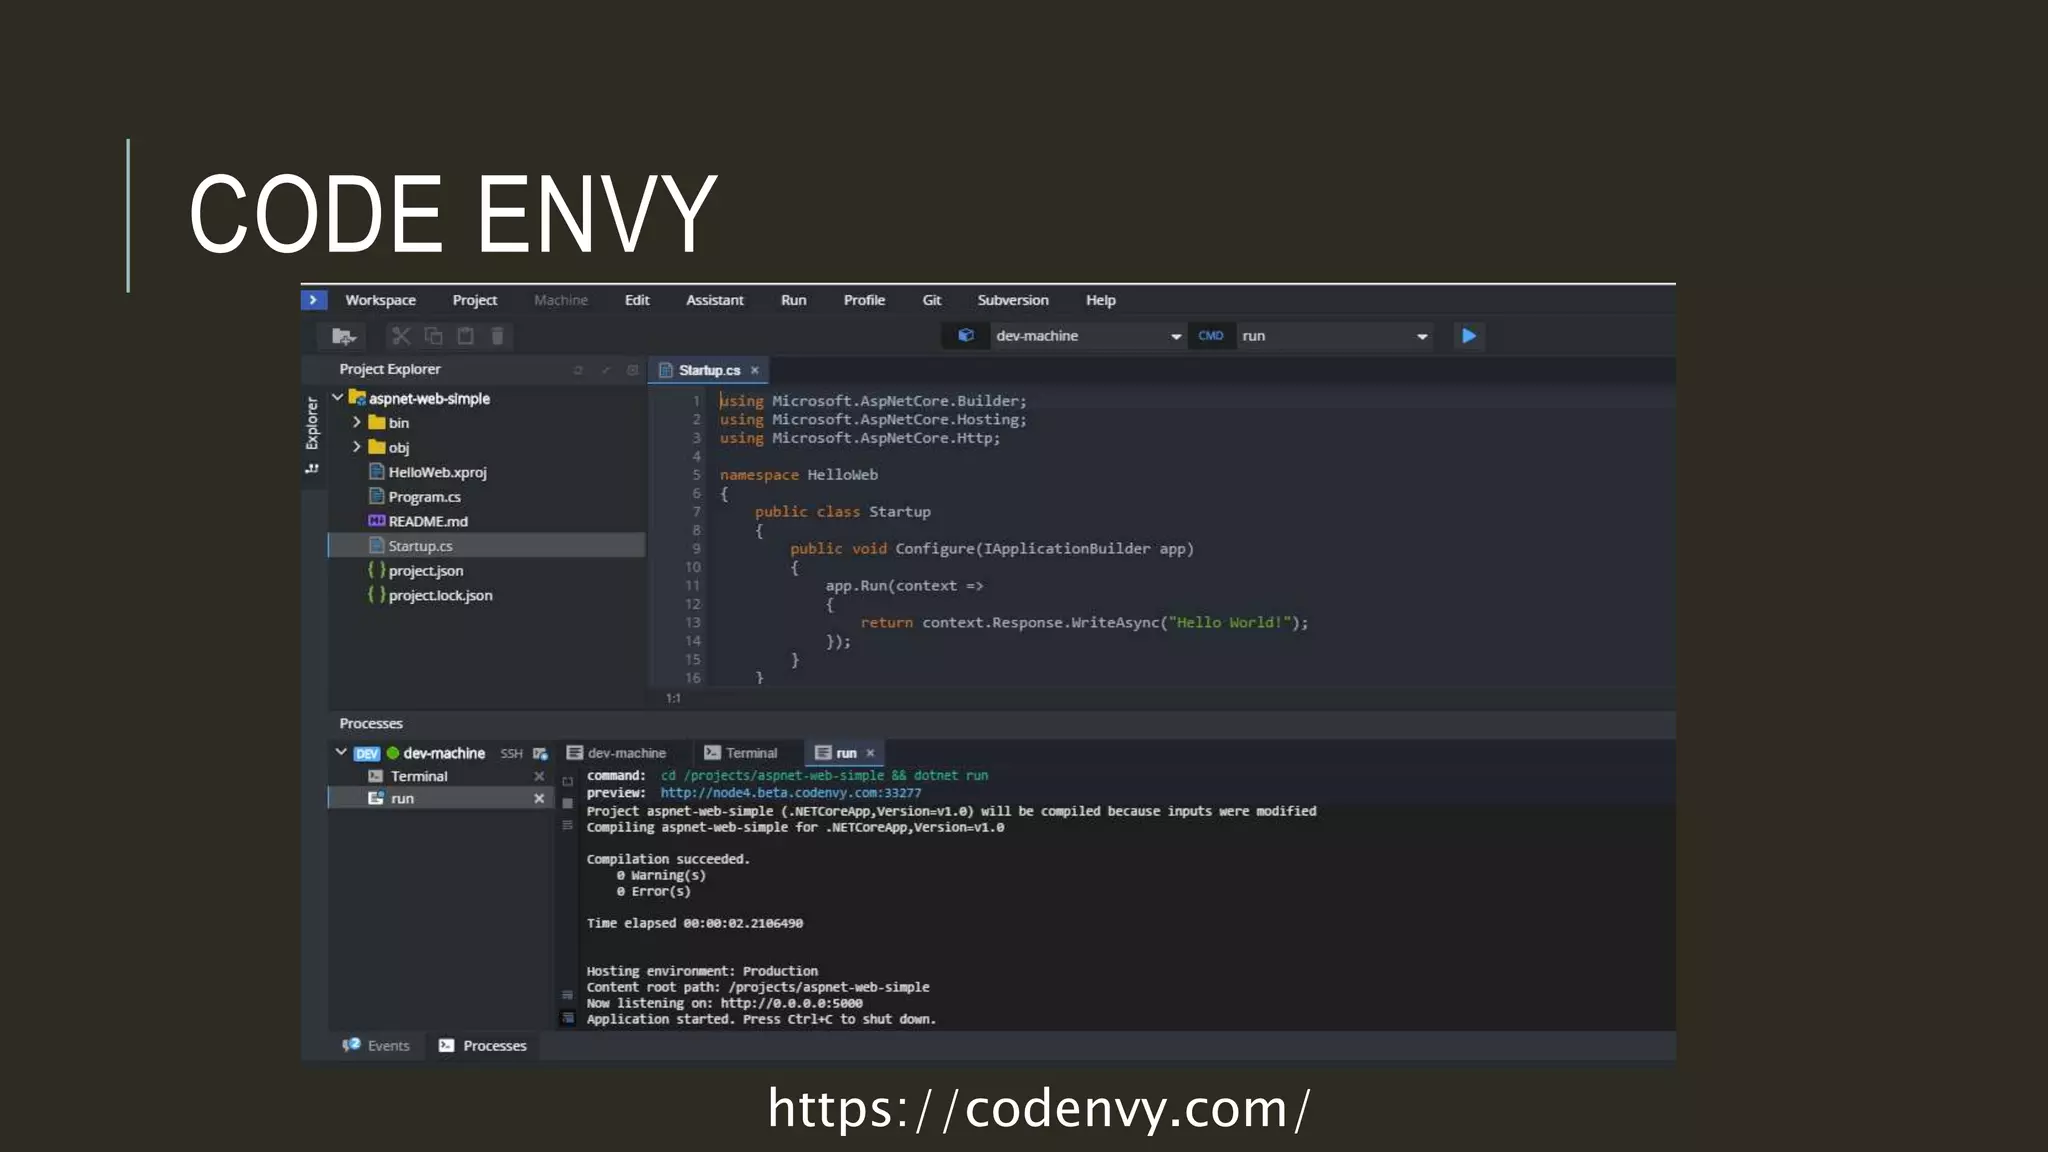This screenshot has width=2048, height=1152.
Task: Select project.json file
Action: pos(425,571)
